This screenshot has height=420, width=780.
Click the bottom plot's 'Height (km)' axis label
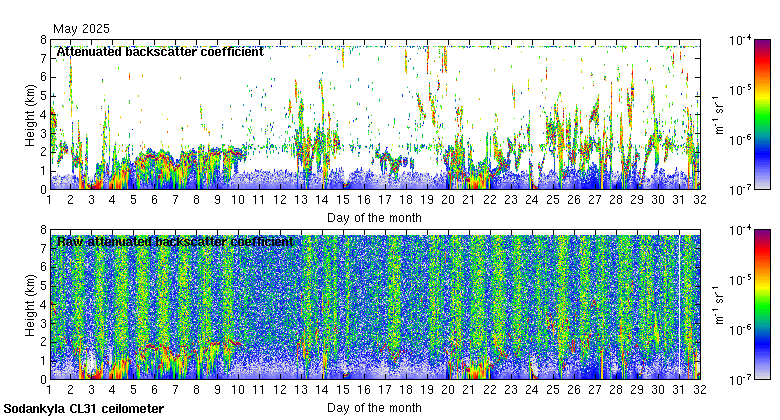tap(30, 305)
